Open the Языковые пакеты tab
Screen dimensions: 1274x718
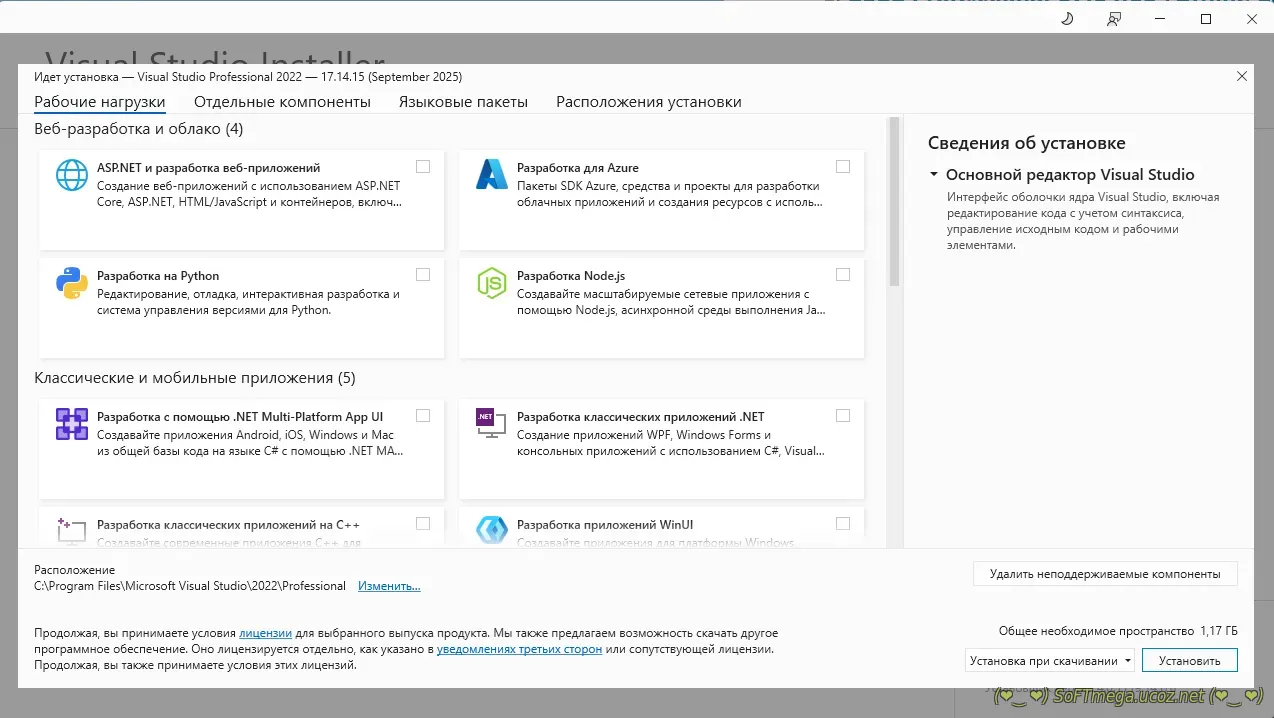[463, 102]
